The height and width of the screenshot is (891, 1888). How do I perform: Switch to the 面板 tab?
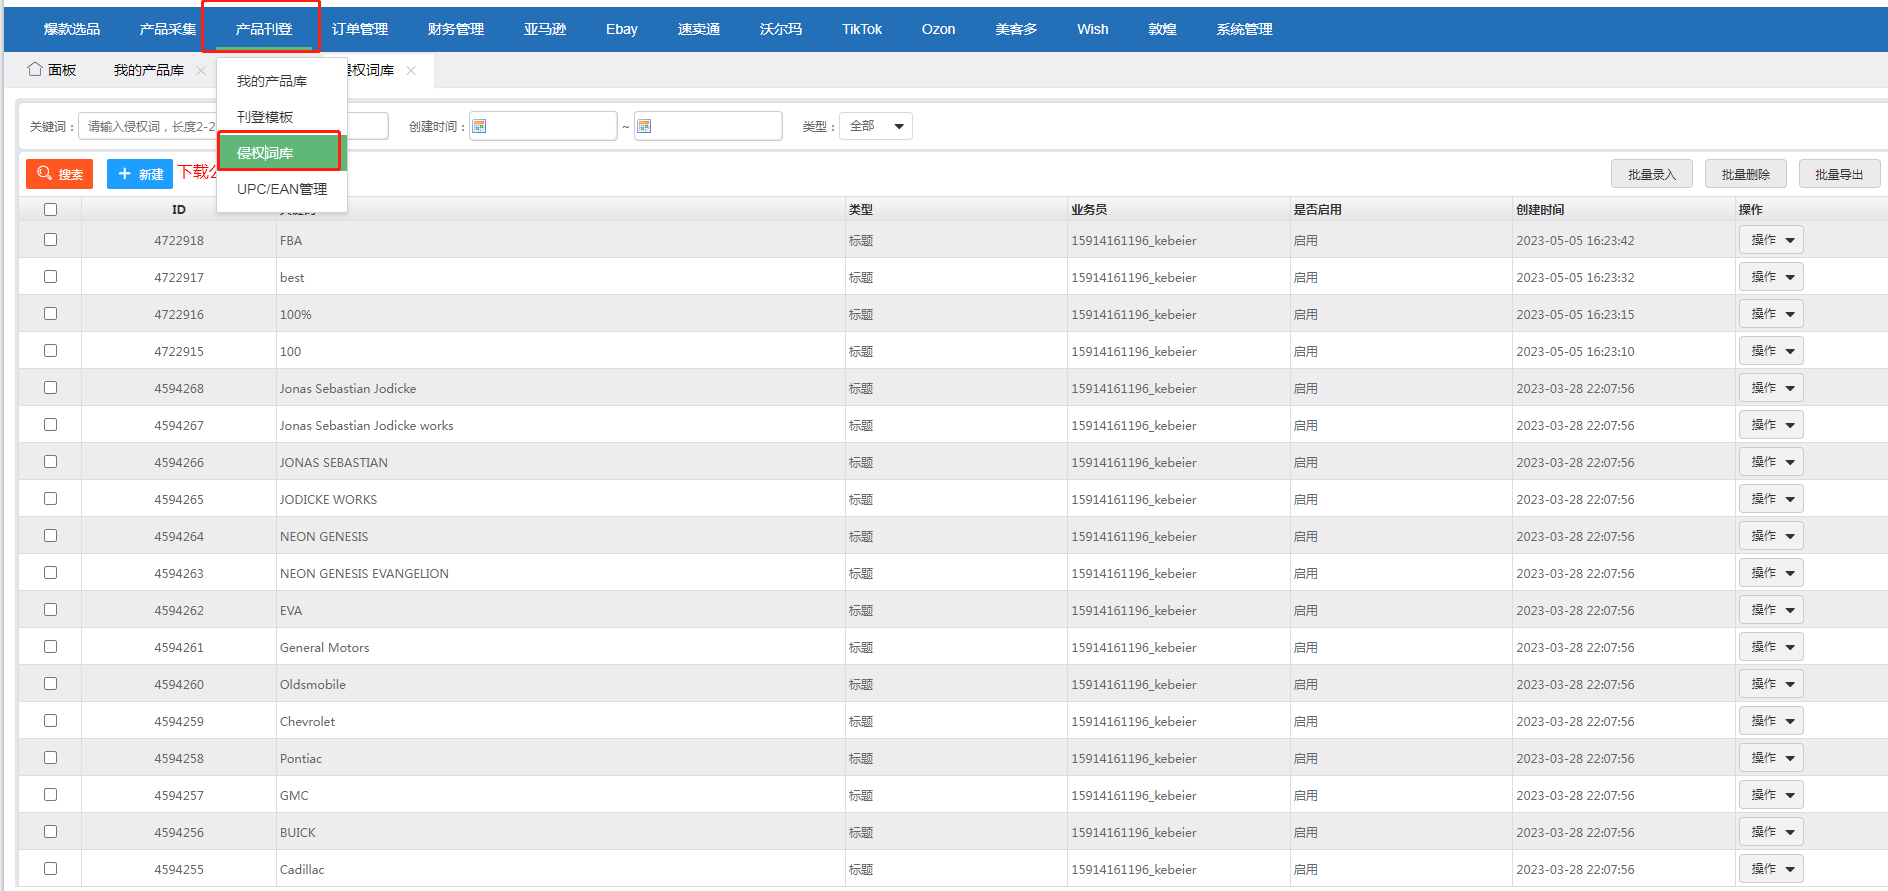[x=52, y=70]
